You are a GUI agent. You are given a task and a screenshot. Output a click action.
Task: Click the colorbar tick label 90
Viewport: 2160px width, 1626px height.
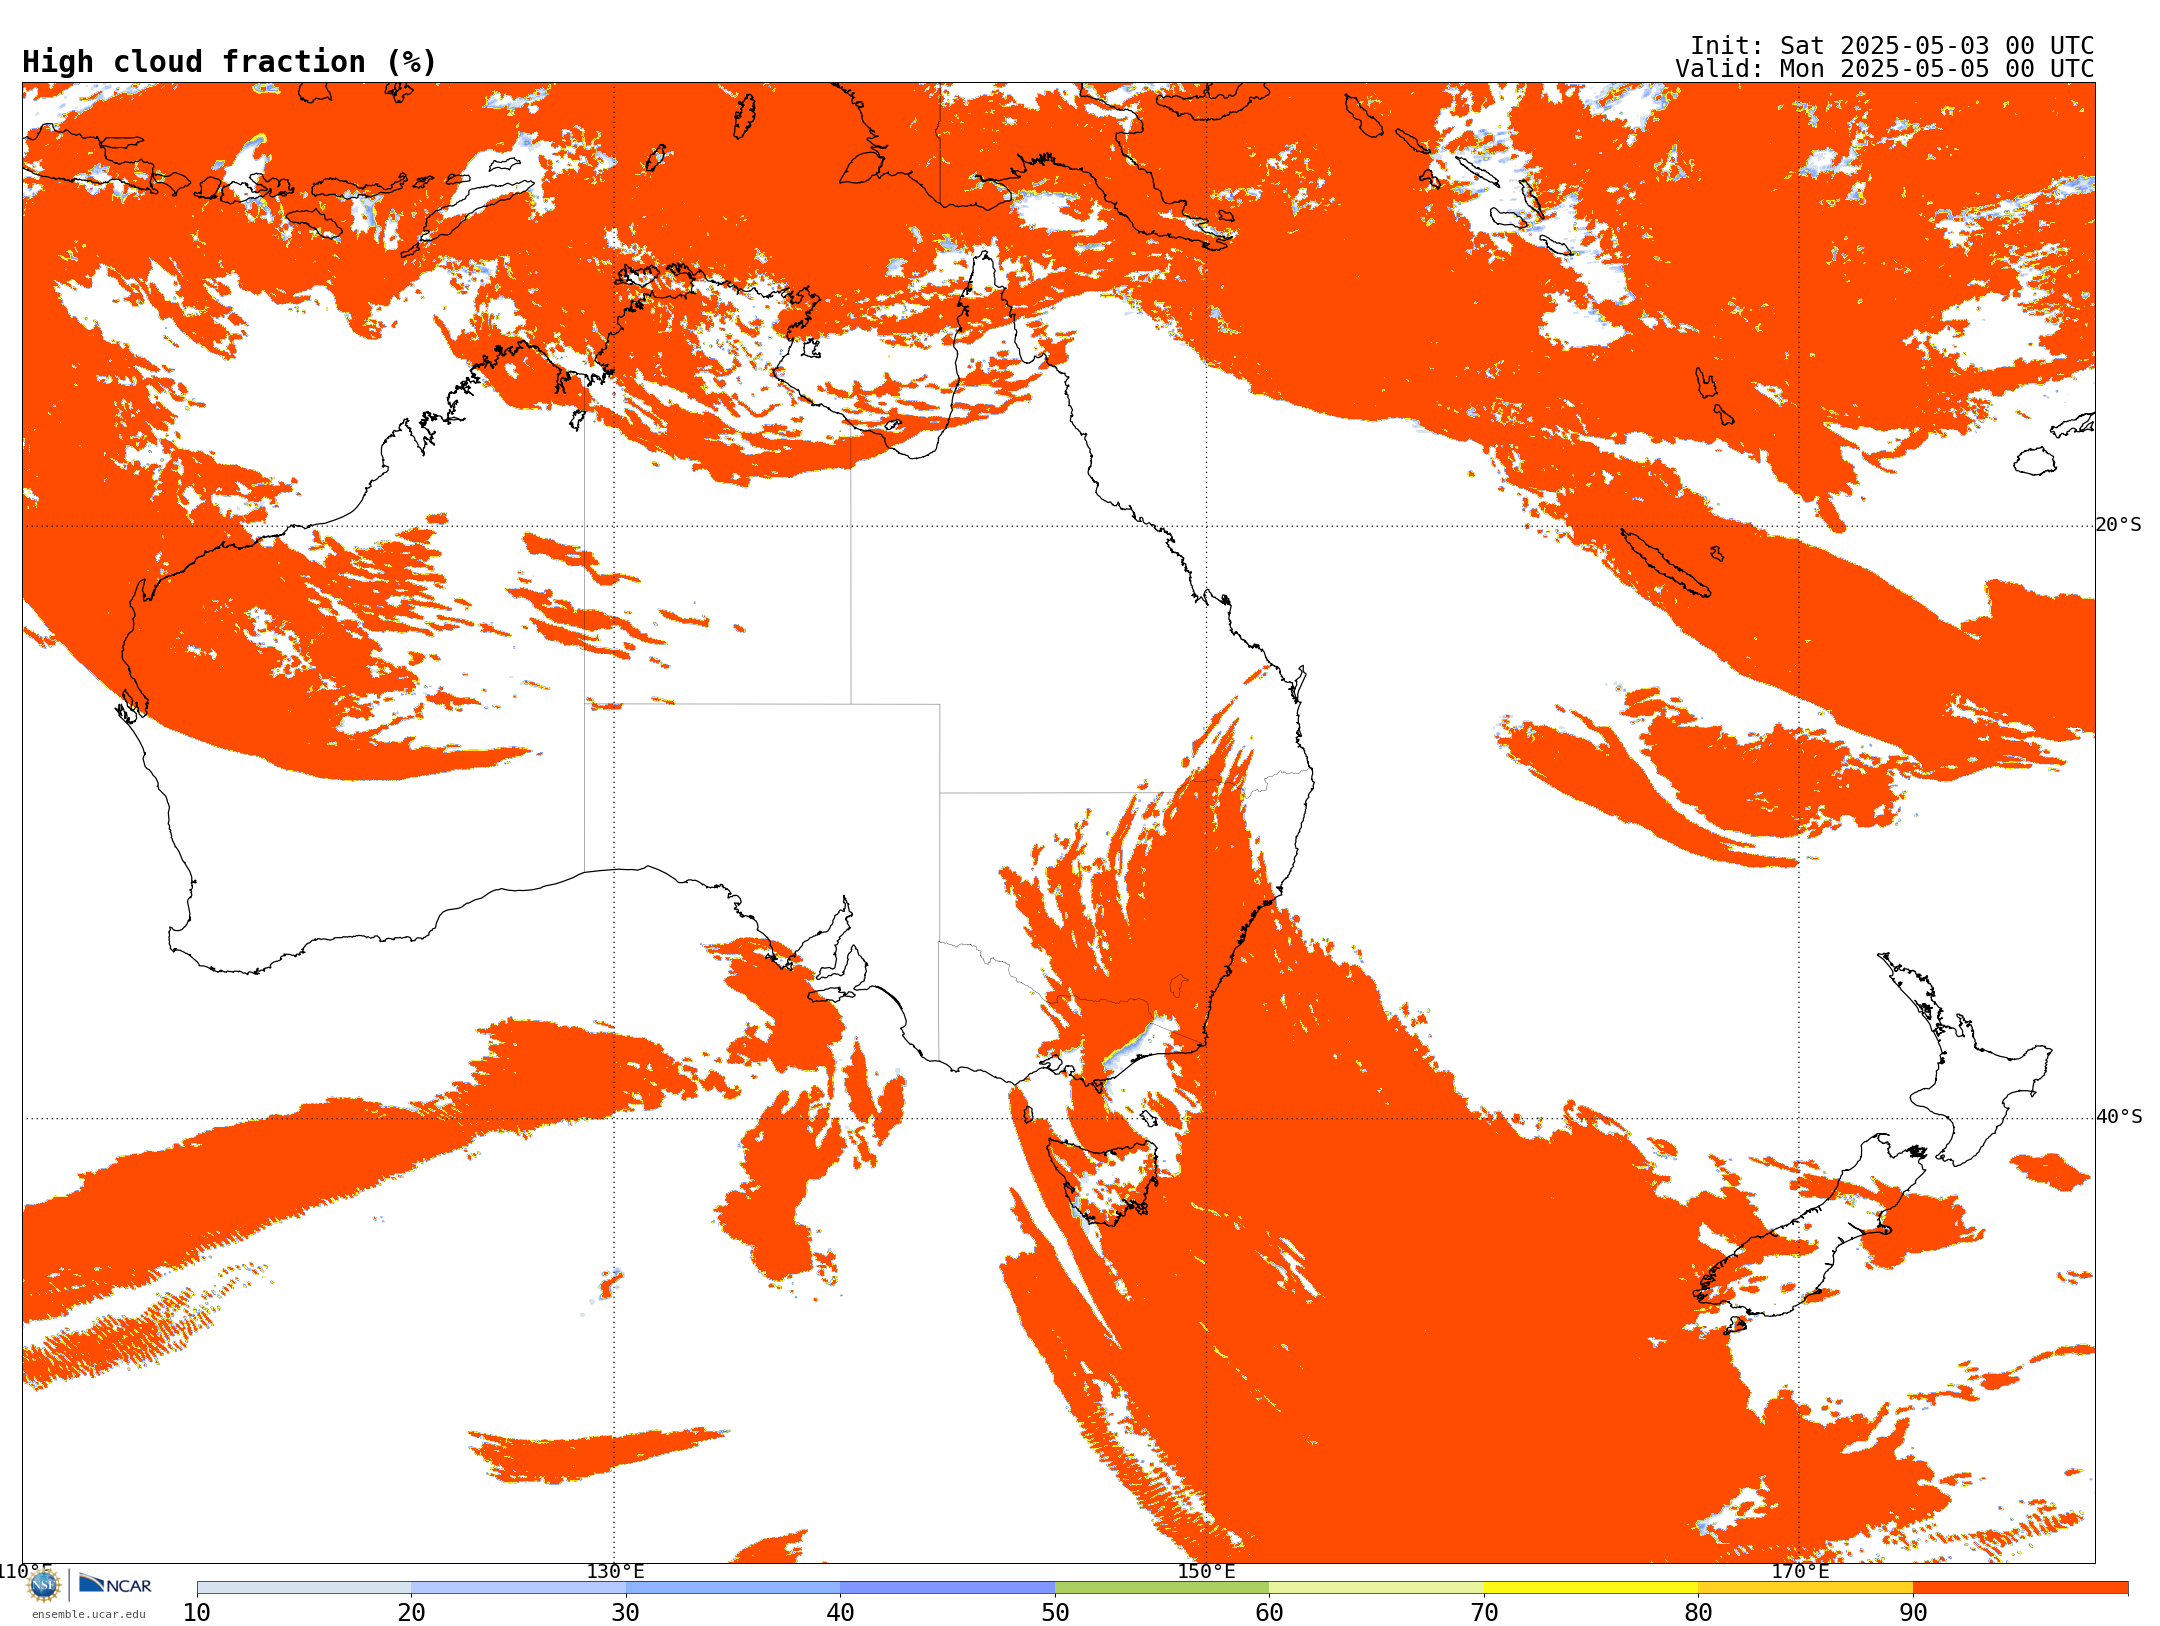pyautogui.click(x=1913, y=1613)
